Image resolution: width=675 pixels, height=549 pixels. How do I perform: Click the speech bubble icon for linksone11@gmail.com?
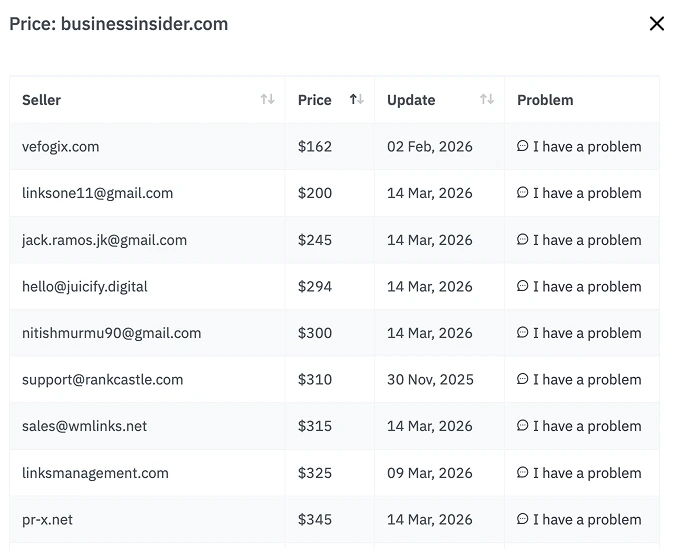pyautogui.click(x=523, y=193)
